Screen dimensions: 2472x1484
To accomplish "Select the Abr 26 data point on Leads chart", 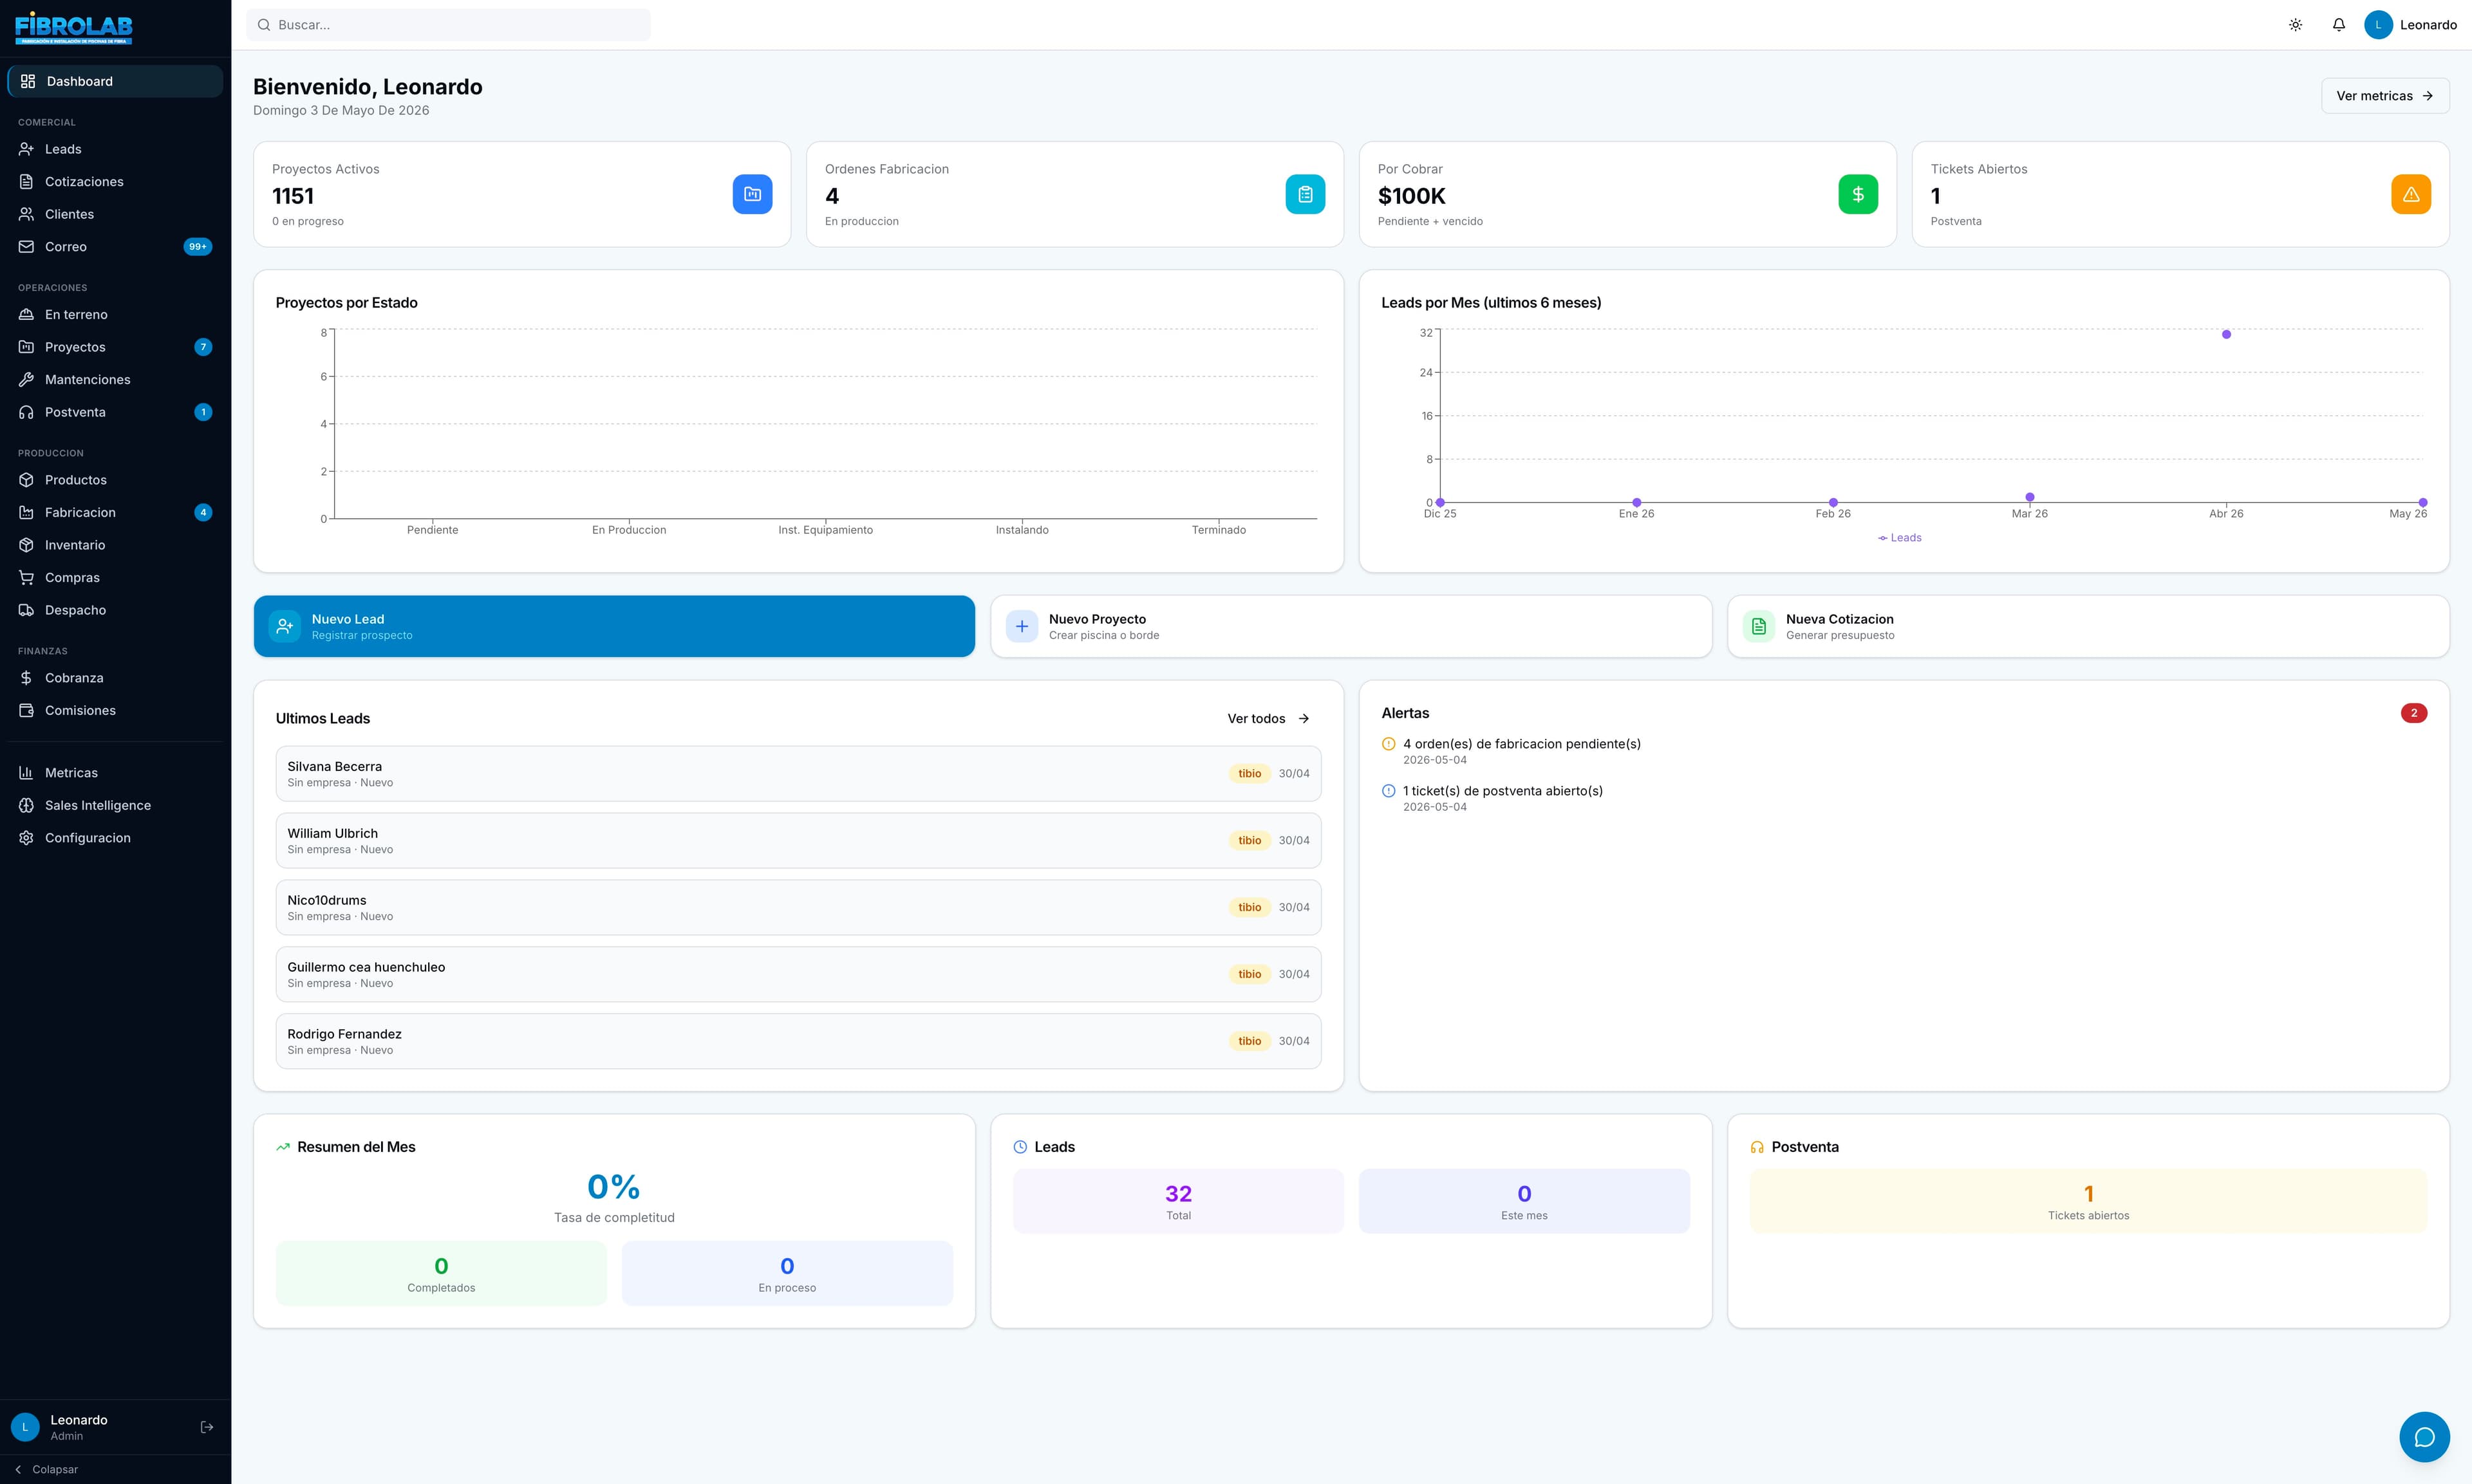I will coord(2226,335).
